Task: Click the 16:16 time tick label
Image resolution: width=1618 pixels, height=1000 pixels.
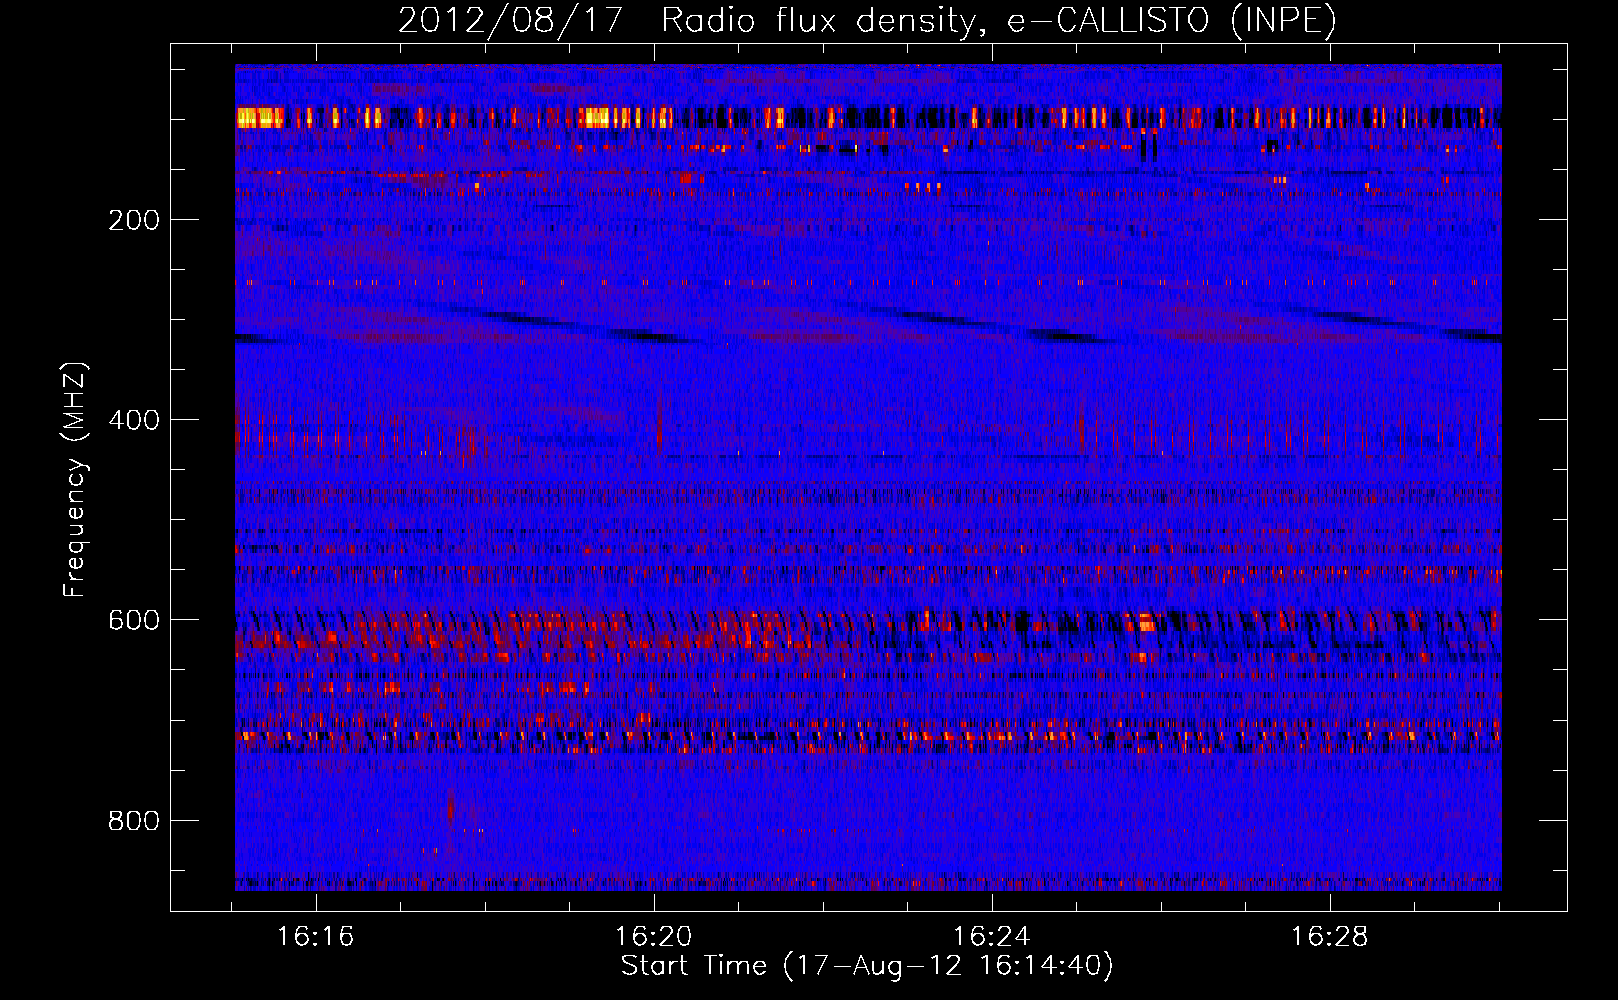Action: [316, 937]
